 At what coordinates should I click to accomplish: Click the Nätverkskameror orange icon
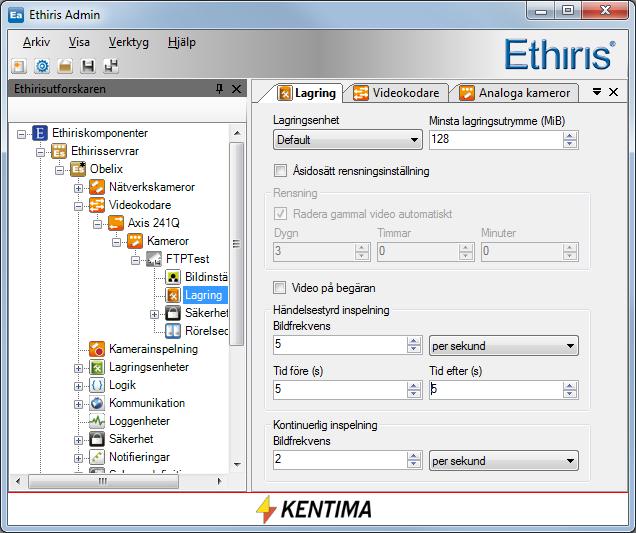click(97, 187)
